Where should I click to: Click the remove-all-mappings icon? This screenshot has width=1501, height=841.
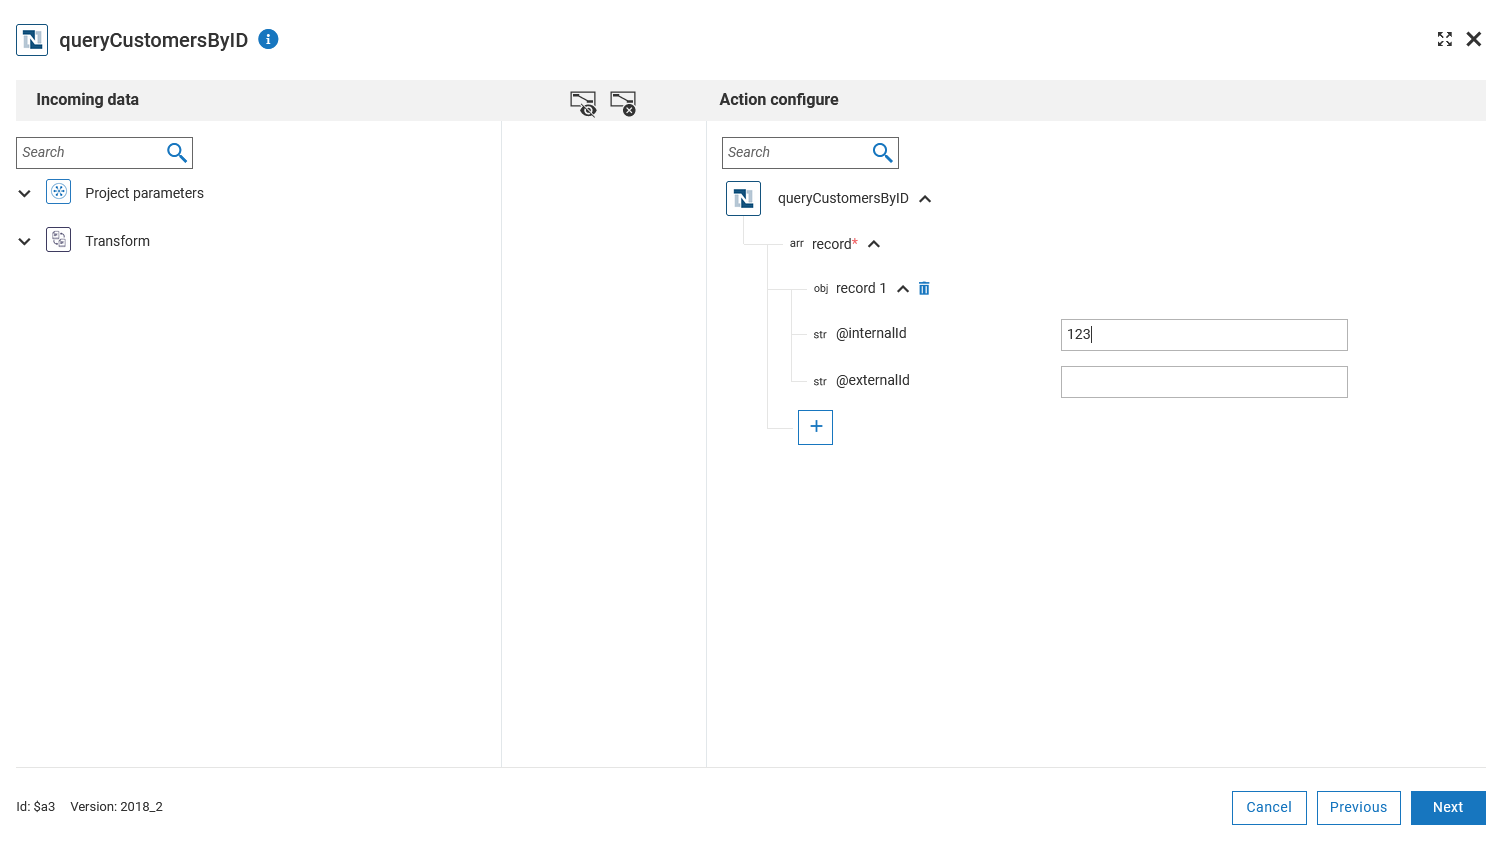click(623, 102)
